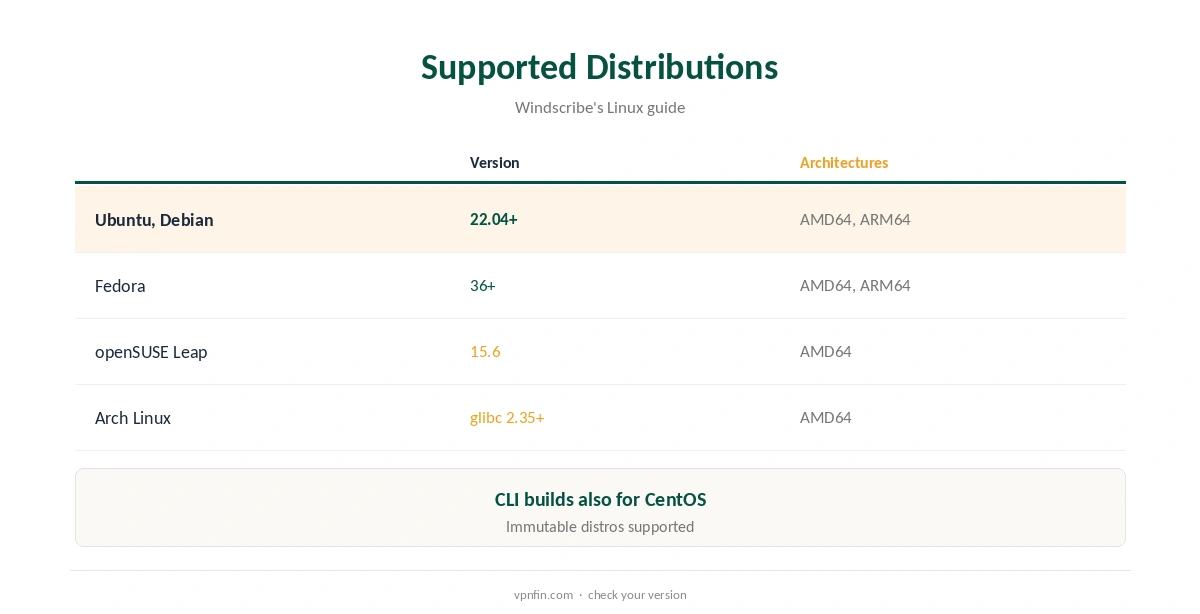Select the Windscribe's Linux guide subtitle
The image size is (1200, 614).
[600, 107]
